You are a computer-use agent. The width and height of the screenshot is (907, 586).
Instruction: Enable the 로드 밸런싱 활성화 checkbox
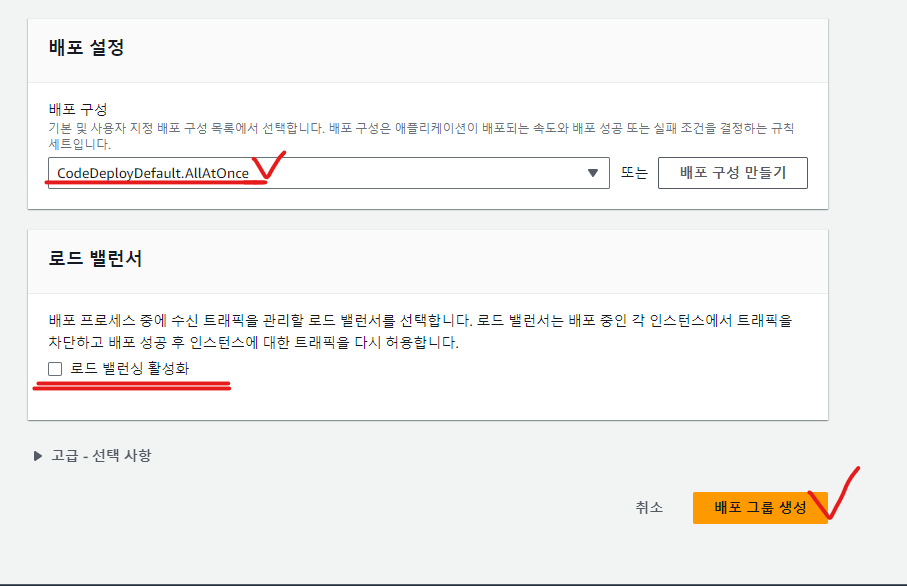55,368
